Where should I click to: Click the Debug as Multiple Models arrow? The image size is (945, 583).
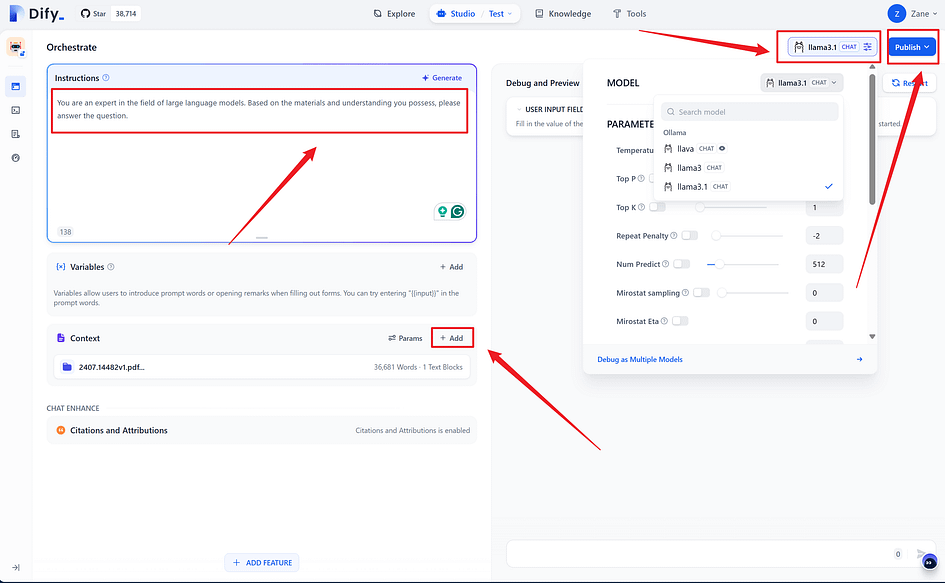[x=859, y=359]
